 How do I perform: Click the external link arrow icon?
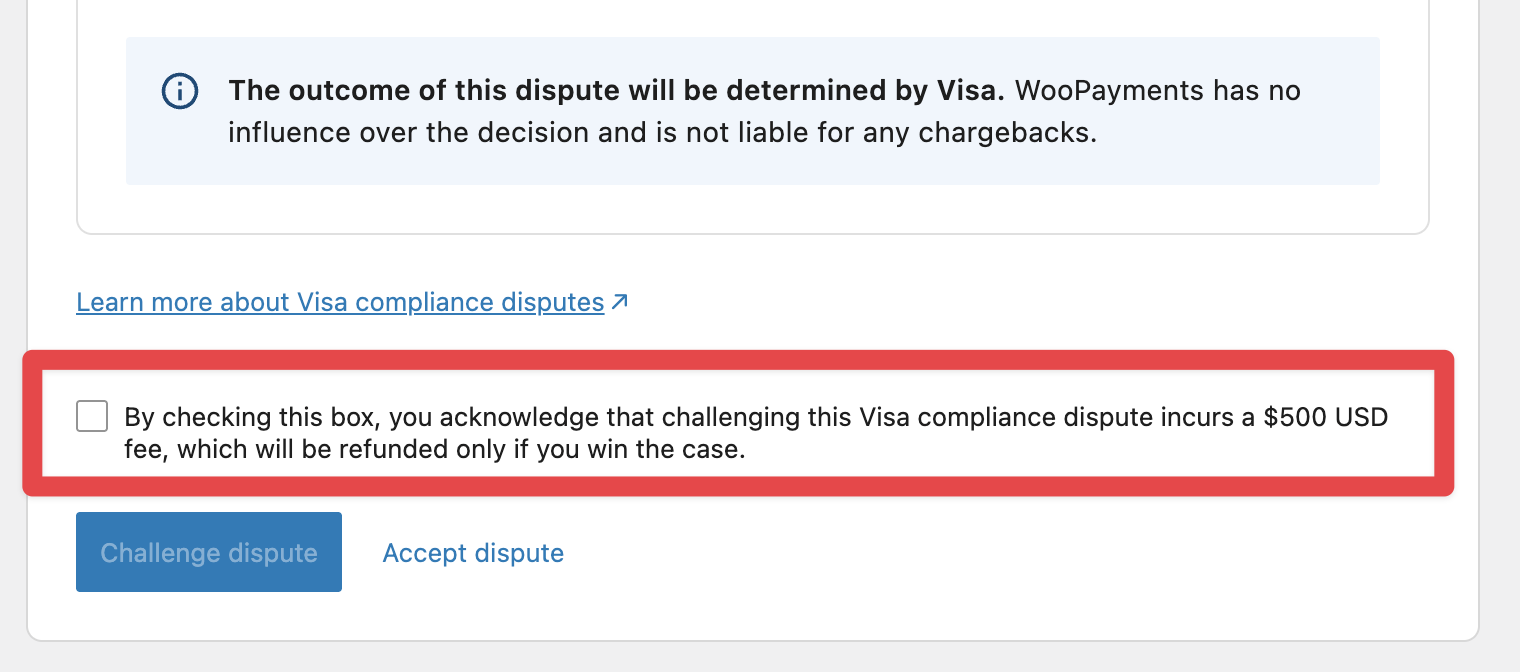(620, 301)
